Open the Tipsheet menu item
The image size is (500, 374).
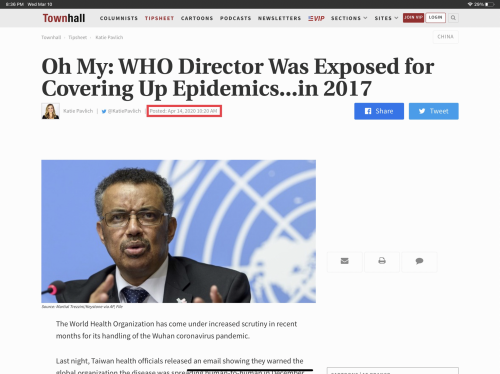pyautogui.click(x=159, y=18)
